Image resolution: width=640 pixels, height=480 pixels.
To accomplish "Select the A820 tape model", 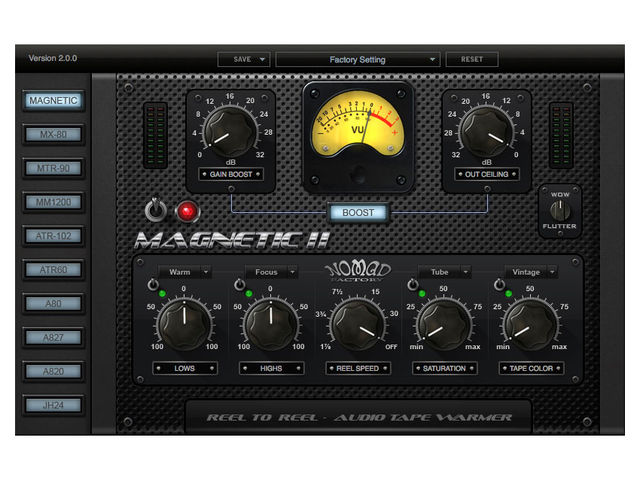I will coord(53,371).
